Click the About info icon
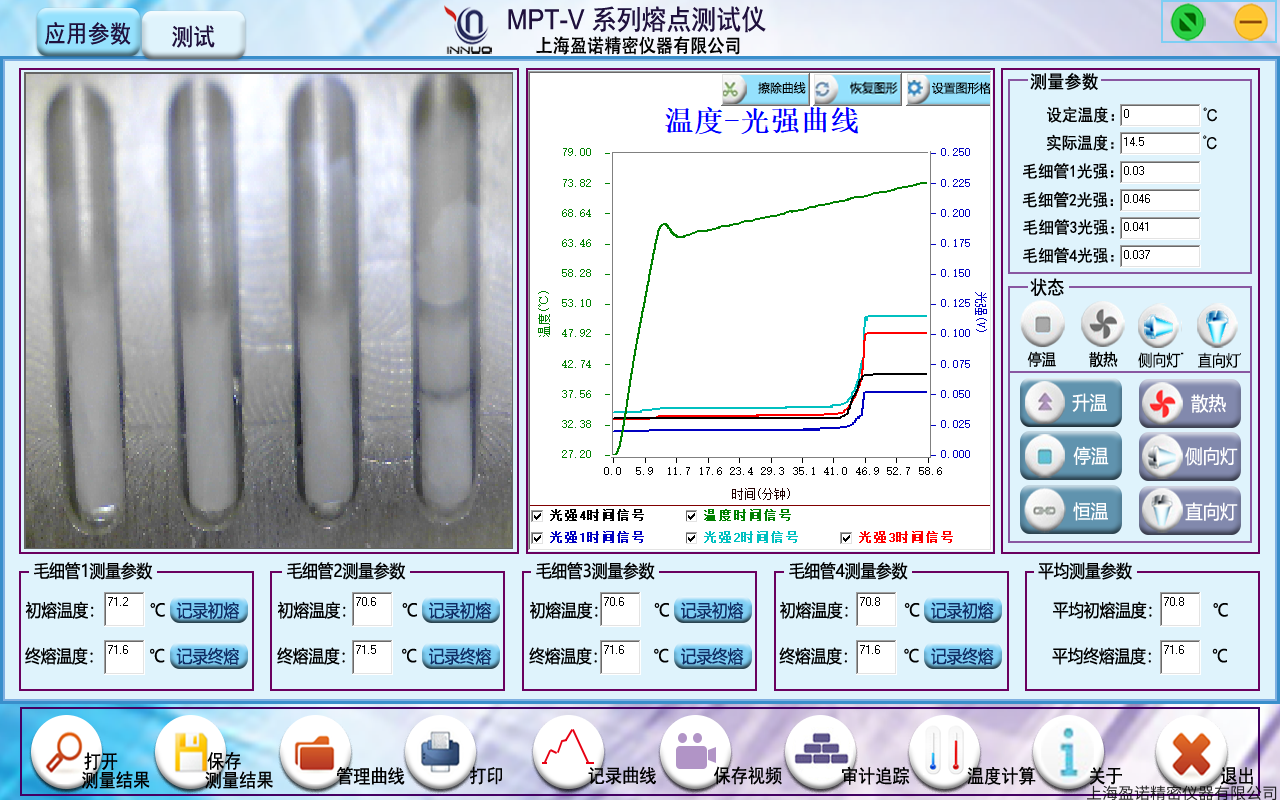Viewport: 1280px width, 800px height. coord(1067,752)
